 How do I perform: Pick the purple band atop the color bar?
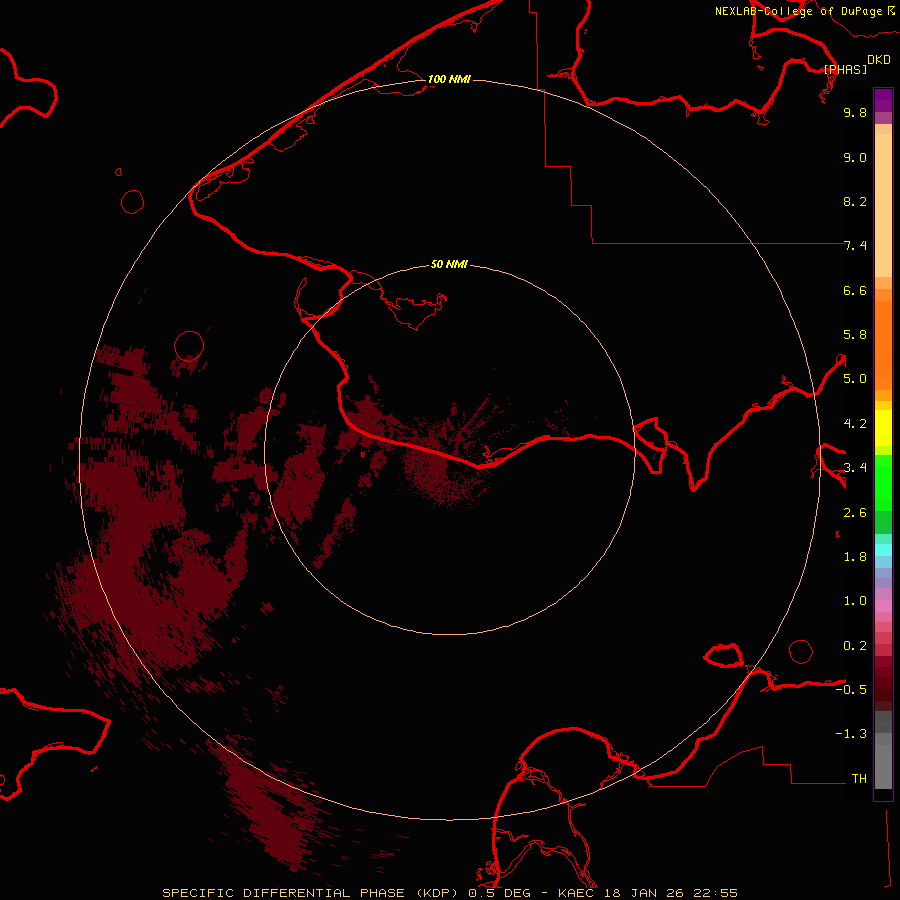[883, 100]
